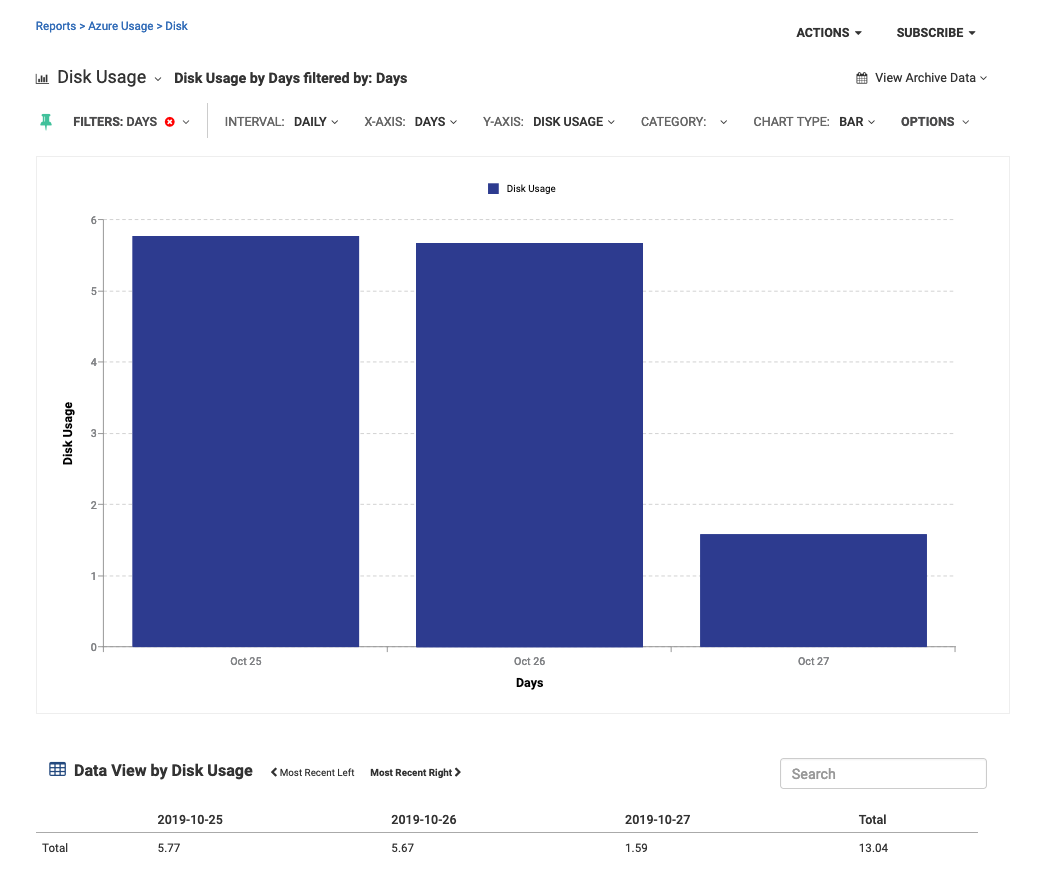
Task: Open the Y-Axis Disk Usage dropdown
Action: click(574, 122)
